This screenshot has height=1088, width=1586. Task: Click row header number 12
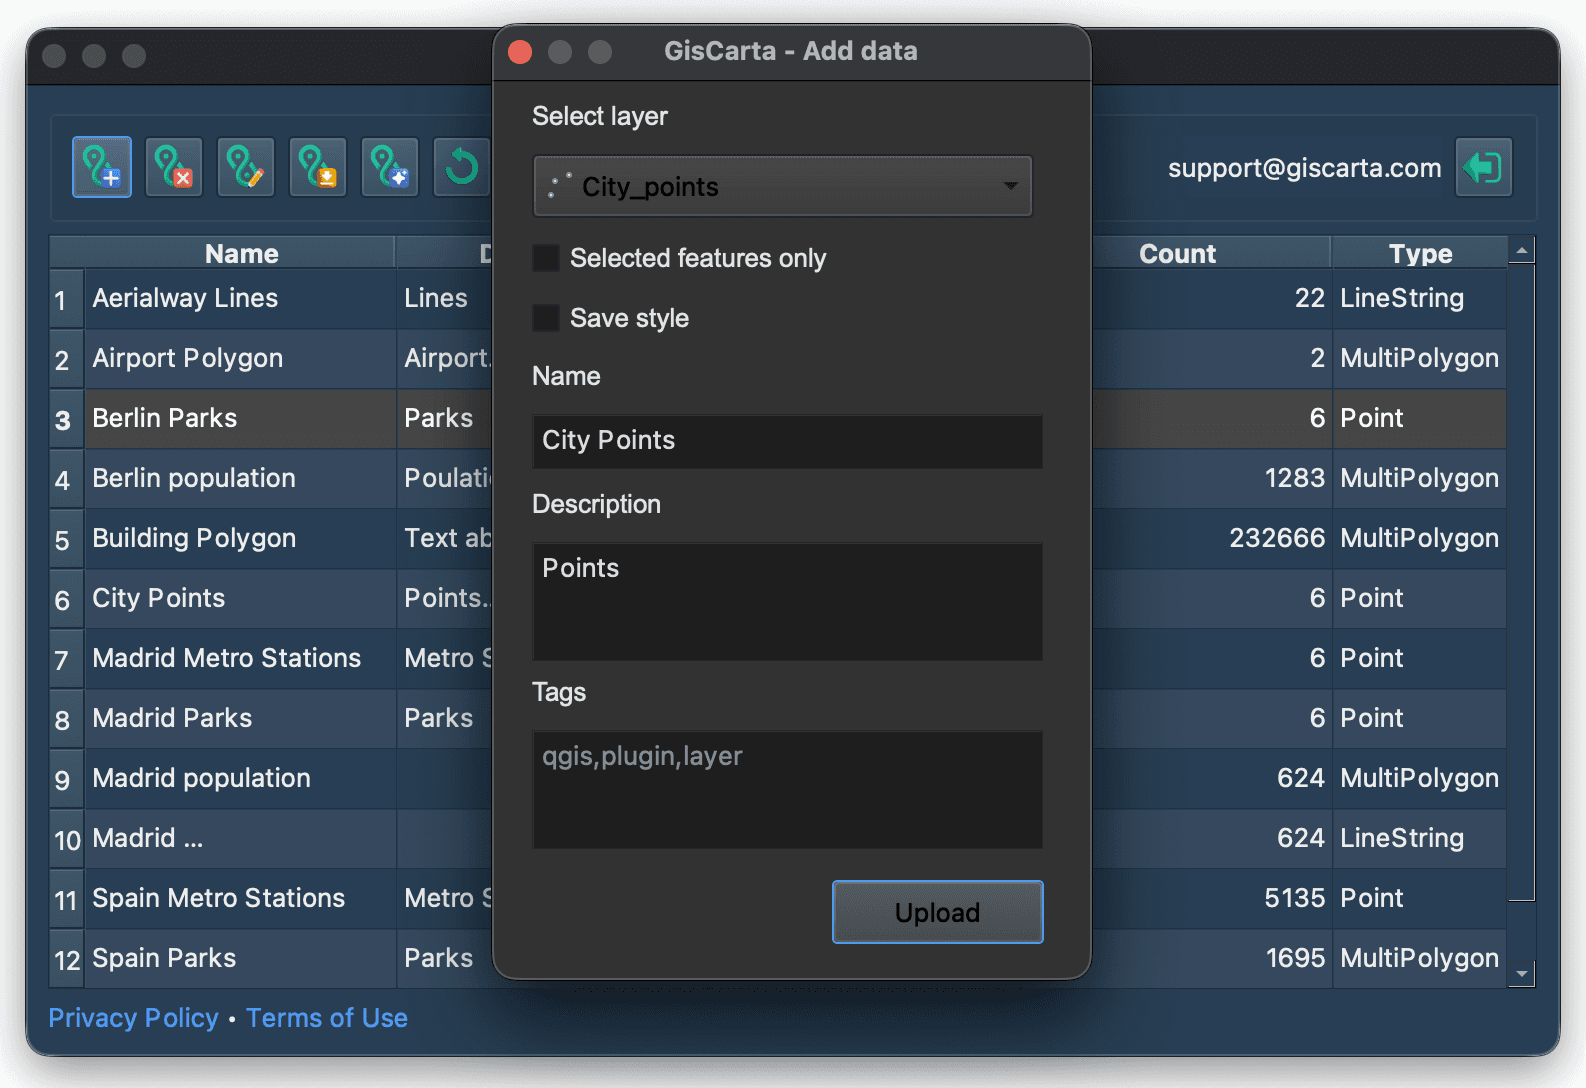click(67, 960)
